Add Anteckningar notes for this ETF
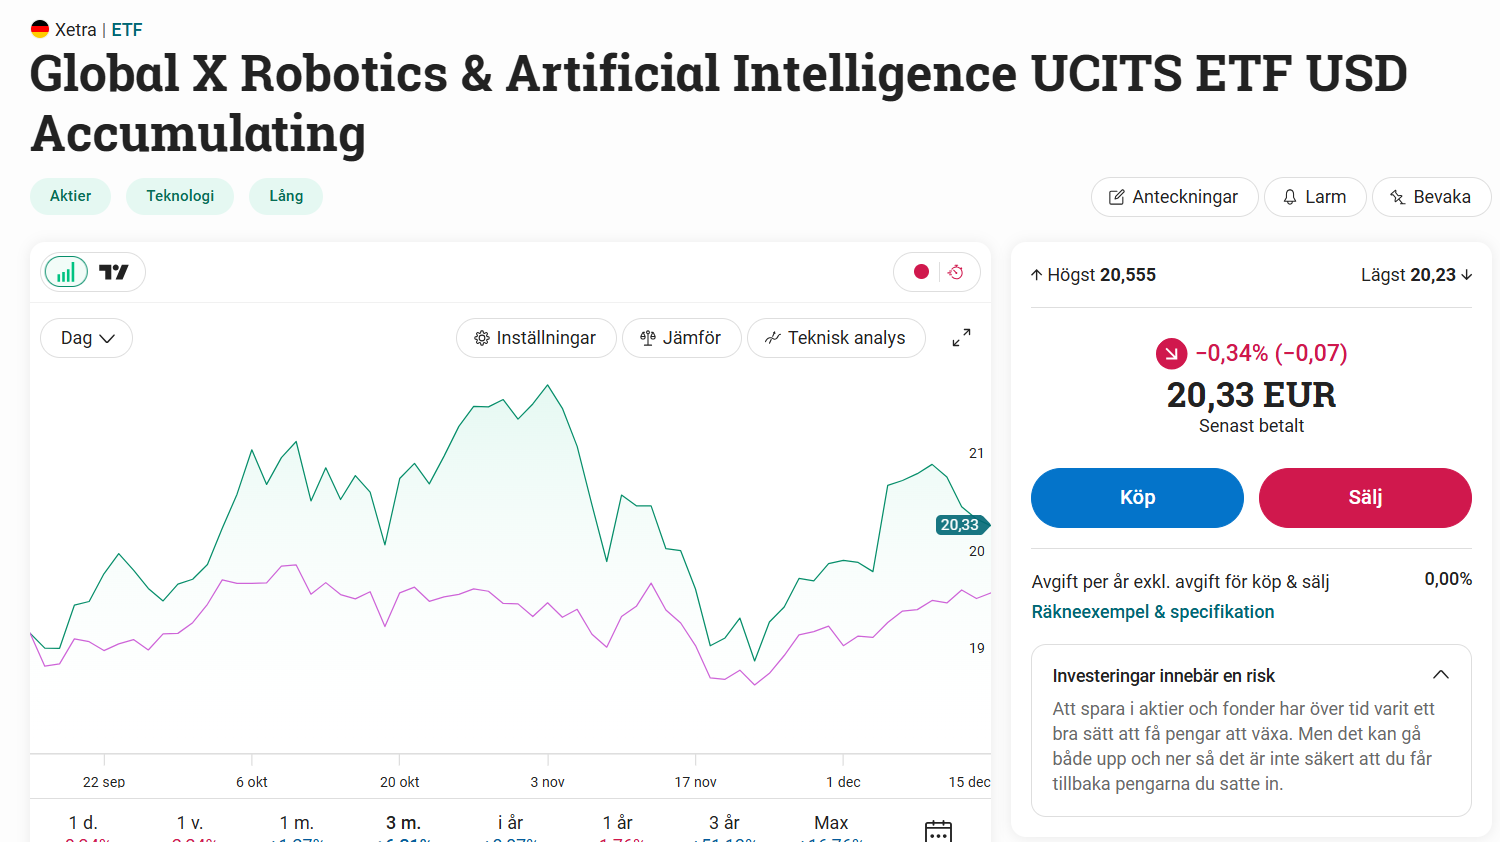The height and width of the screenshot is (842, 1500). pyautogui.click(x=1174, y=197)
